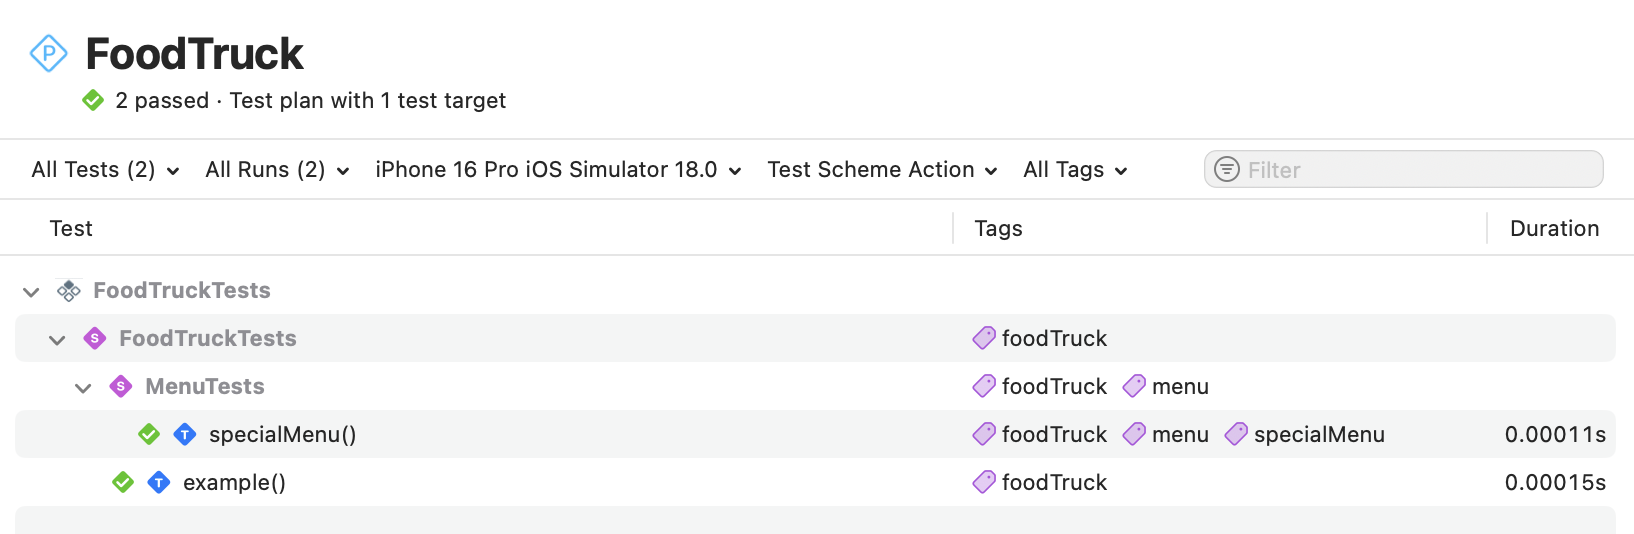
Task: Click the blue T icon for example()
Action: [x=159, y=482]
